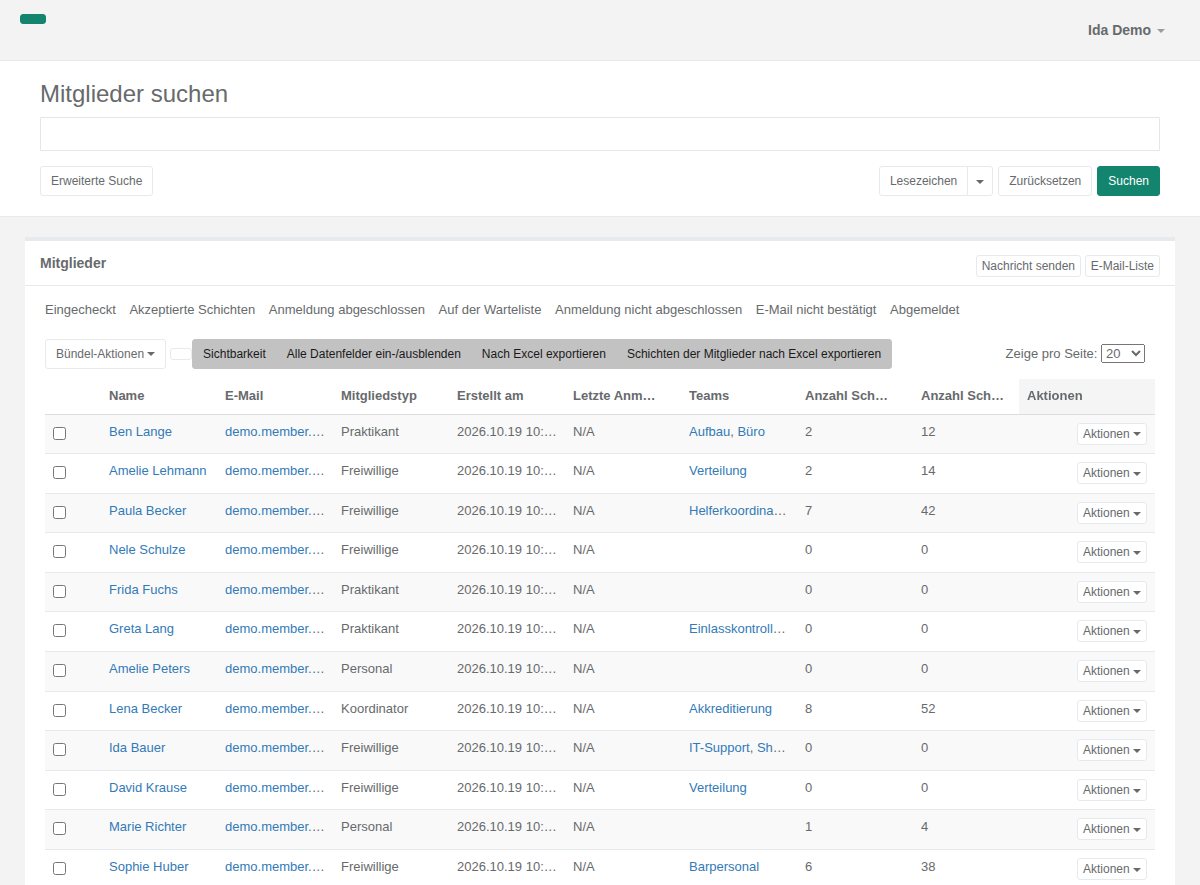Viewport: 1200px width, 885px height.
Task: Open Sophie Huber's member profile
Action: click(x=149, y=867)
